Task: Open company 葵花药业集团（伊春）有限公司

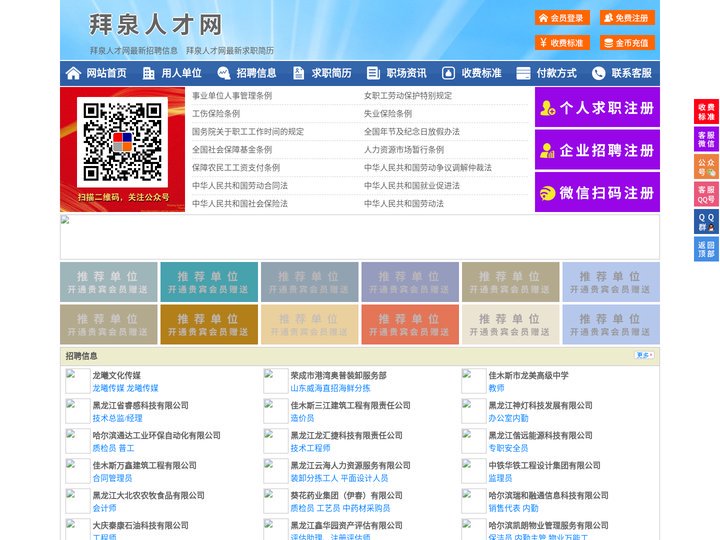Action: pos(346,495)
